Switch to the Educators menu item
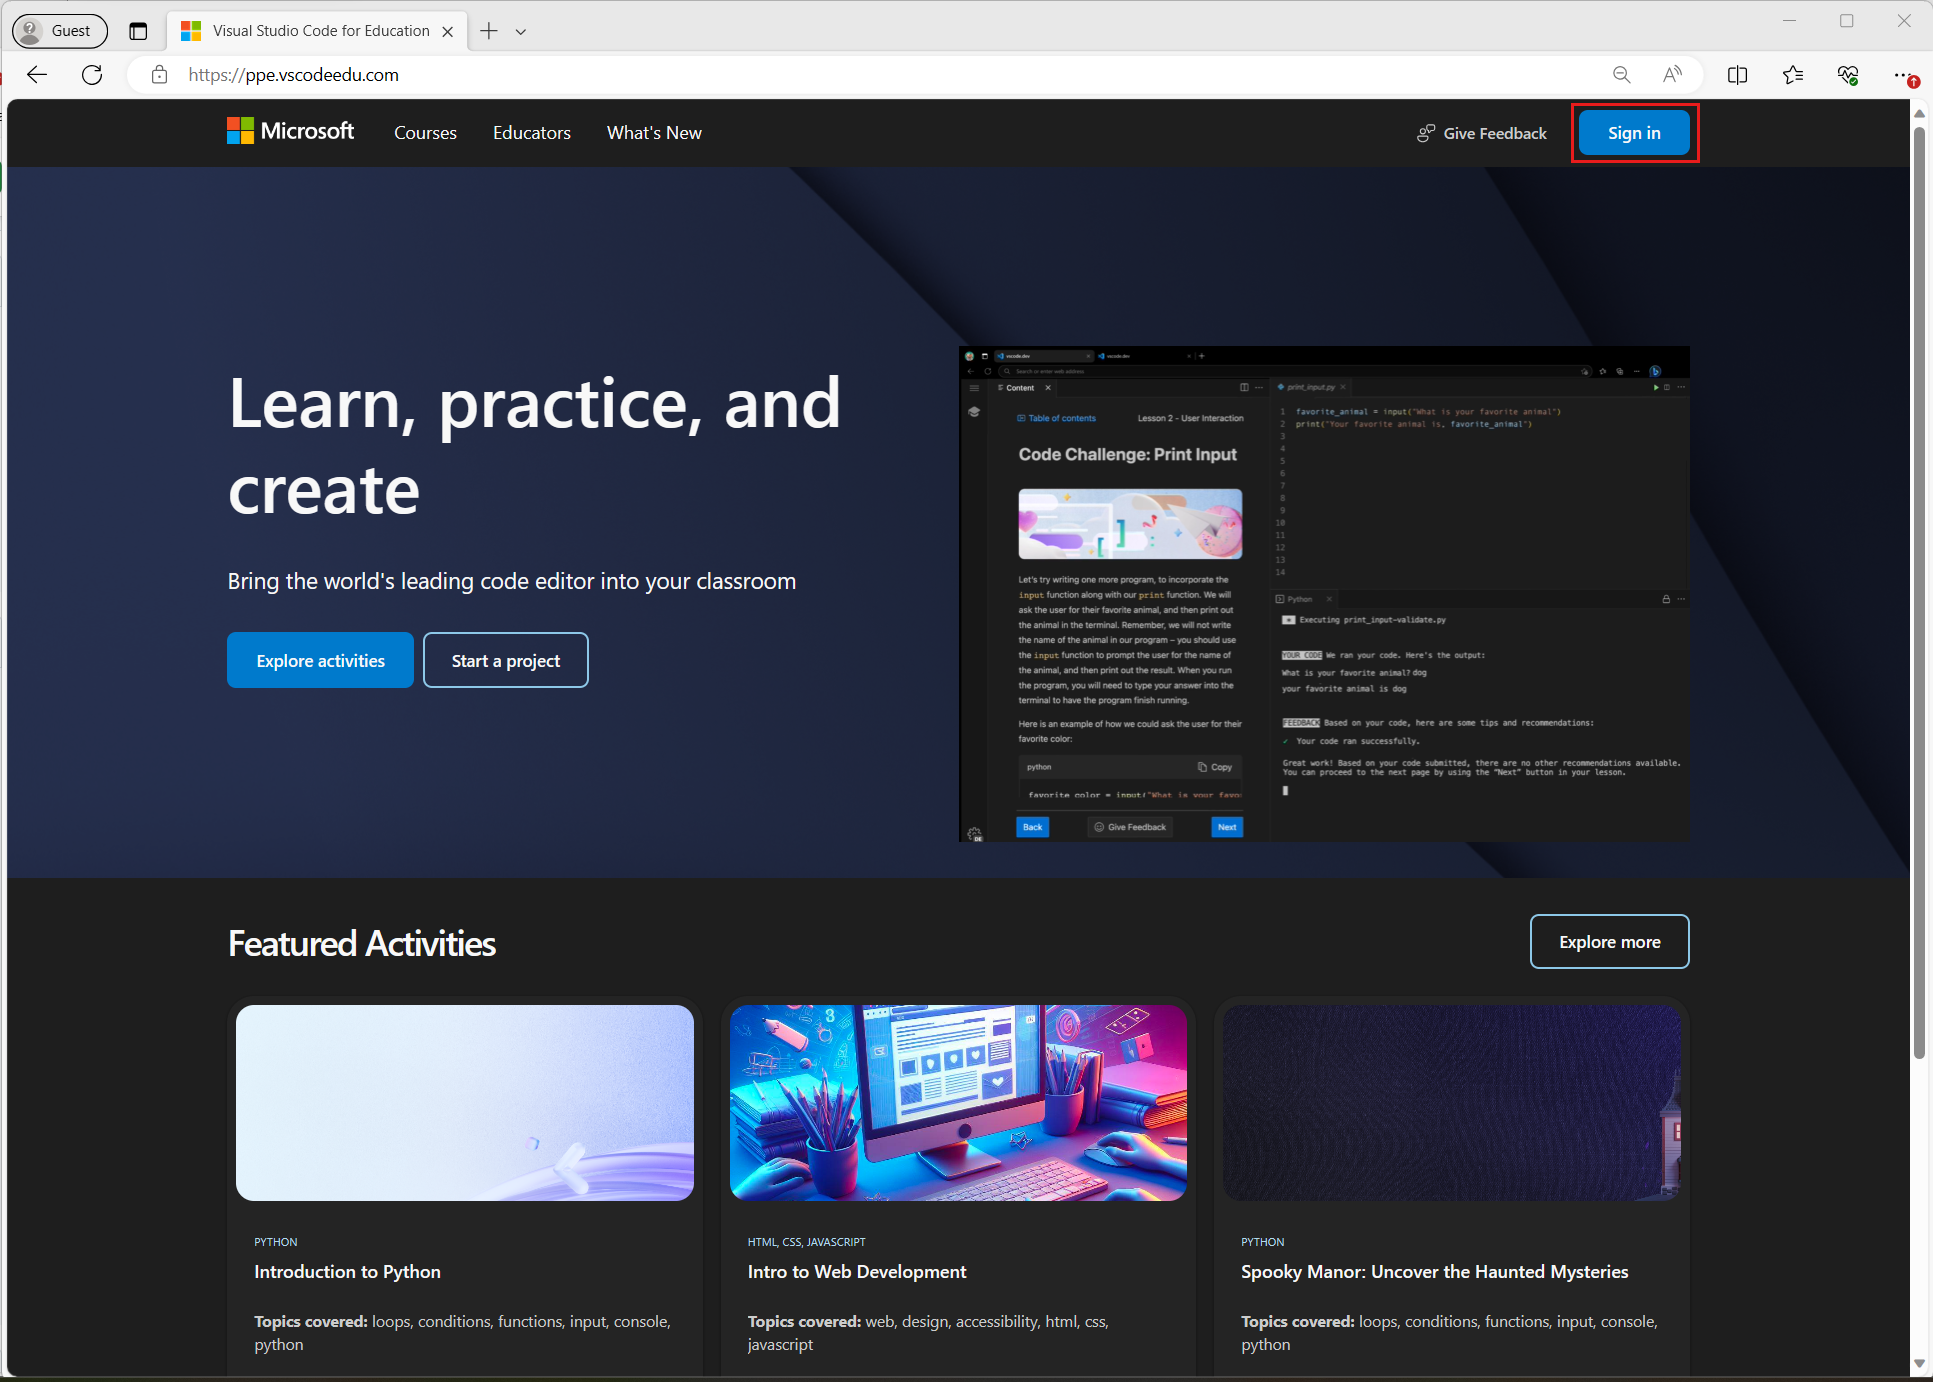 (x=531, y=132)
